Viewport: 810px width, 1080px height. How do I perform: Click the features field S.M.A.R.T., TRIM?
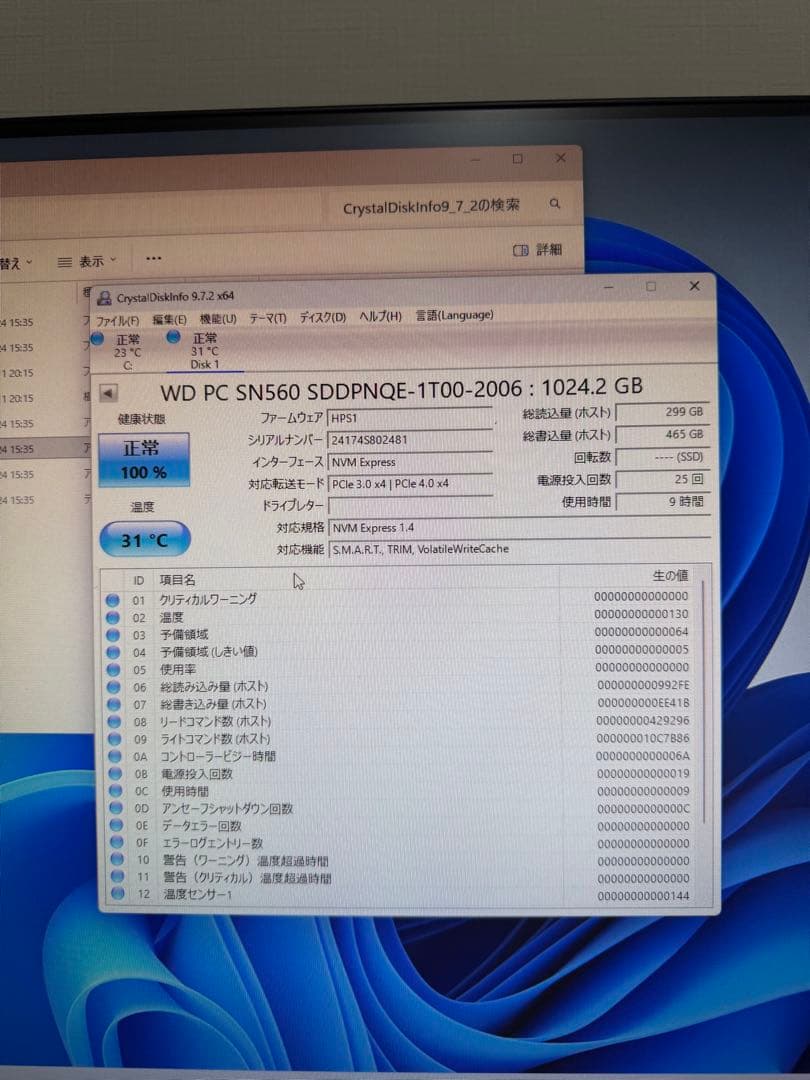519,549
